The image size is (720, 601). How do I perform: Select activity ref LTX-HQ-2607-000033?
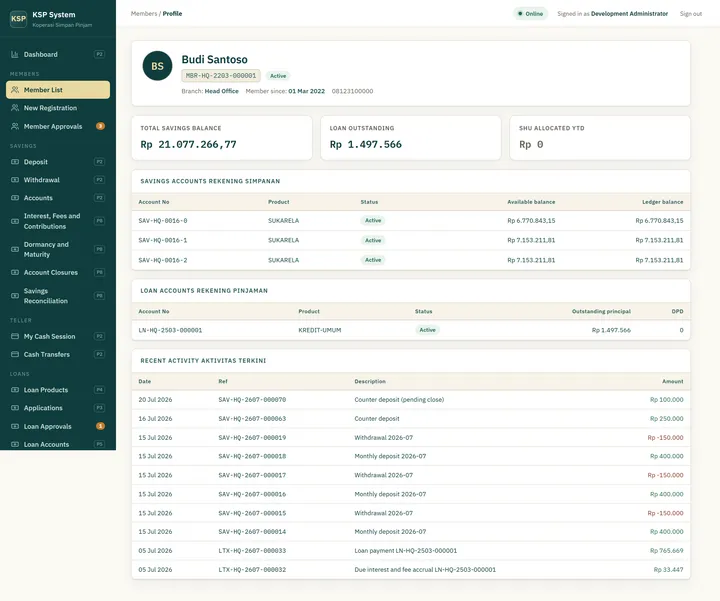click(x=252, y=550)
